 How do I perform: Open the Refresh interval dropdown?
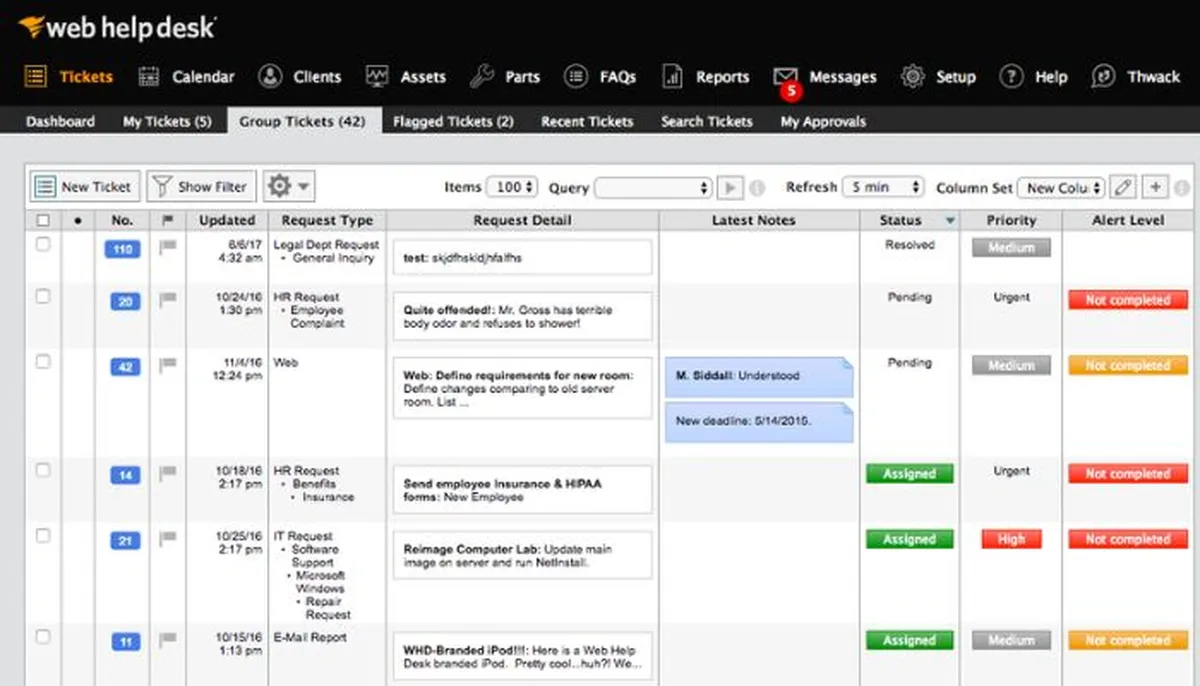[x=883, y=187]
